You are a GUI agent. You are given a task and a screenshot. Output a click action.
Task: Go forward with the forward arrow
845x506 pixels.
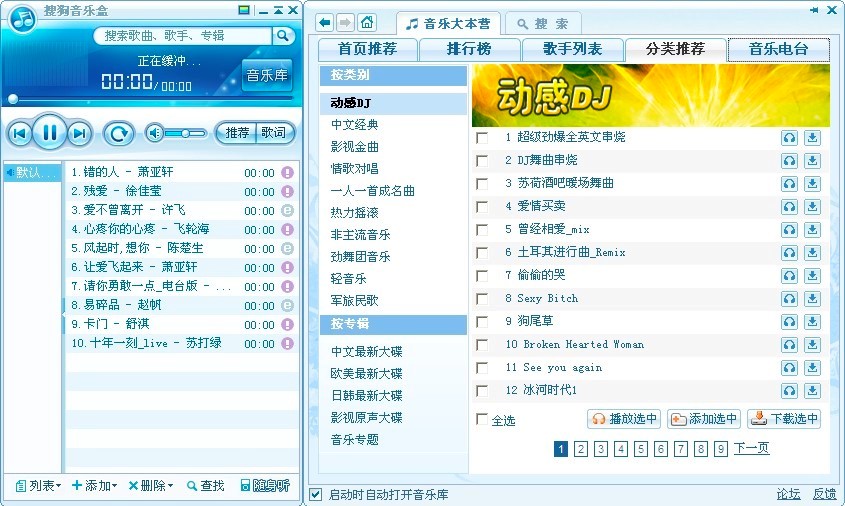[345, 23]
